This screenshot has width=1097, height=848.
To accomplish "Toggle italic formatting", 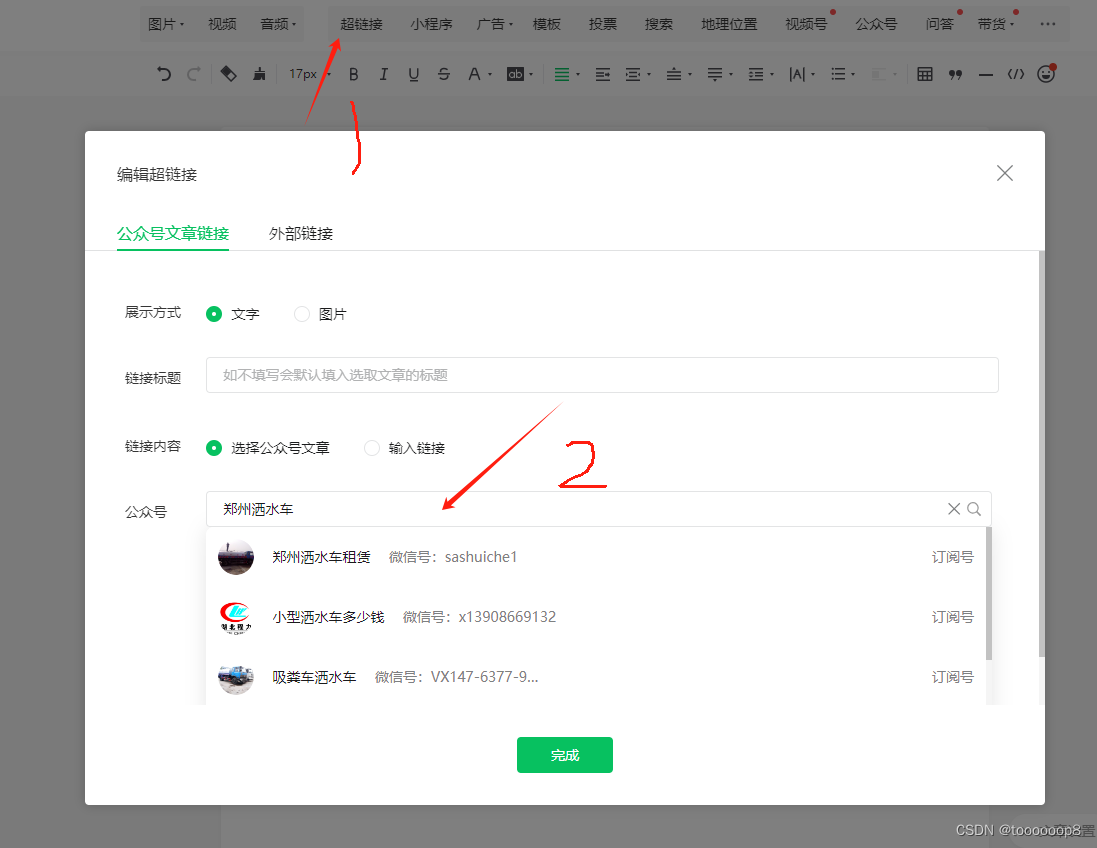I will point(383,74).
